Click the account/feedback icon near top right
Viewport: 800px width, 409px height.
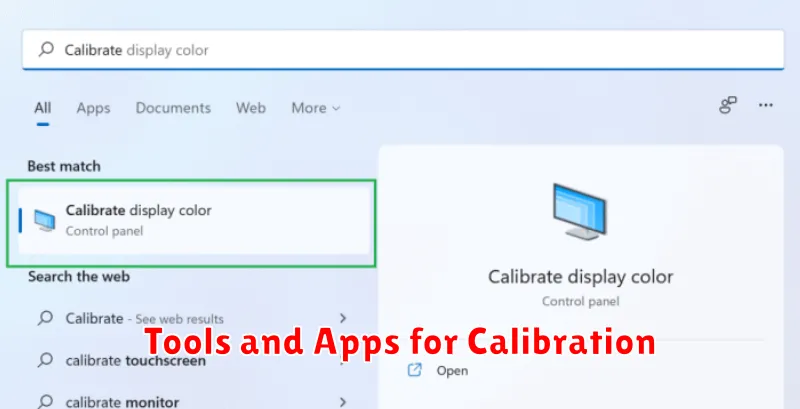pyautogui.click(x=728, y=105)
